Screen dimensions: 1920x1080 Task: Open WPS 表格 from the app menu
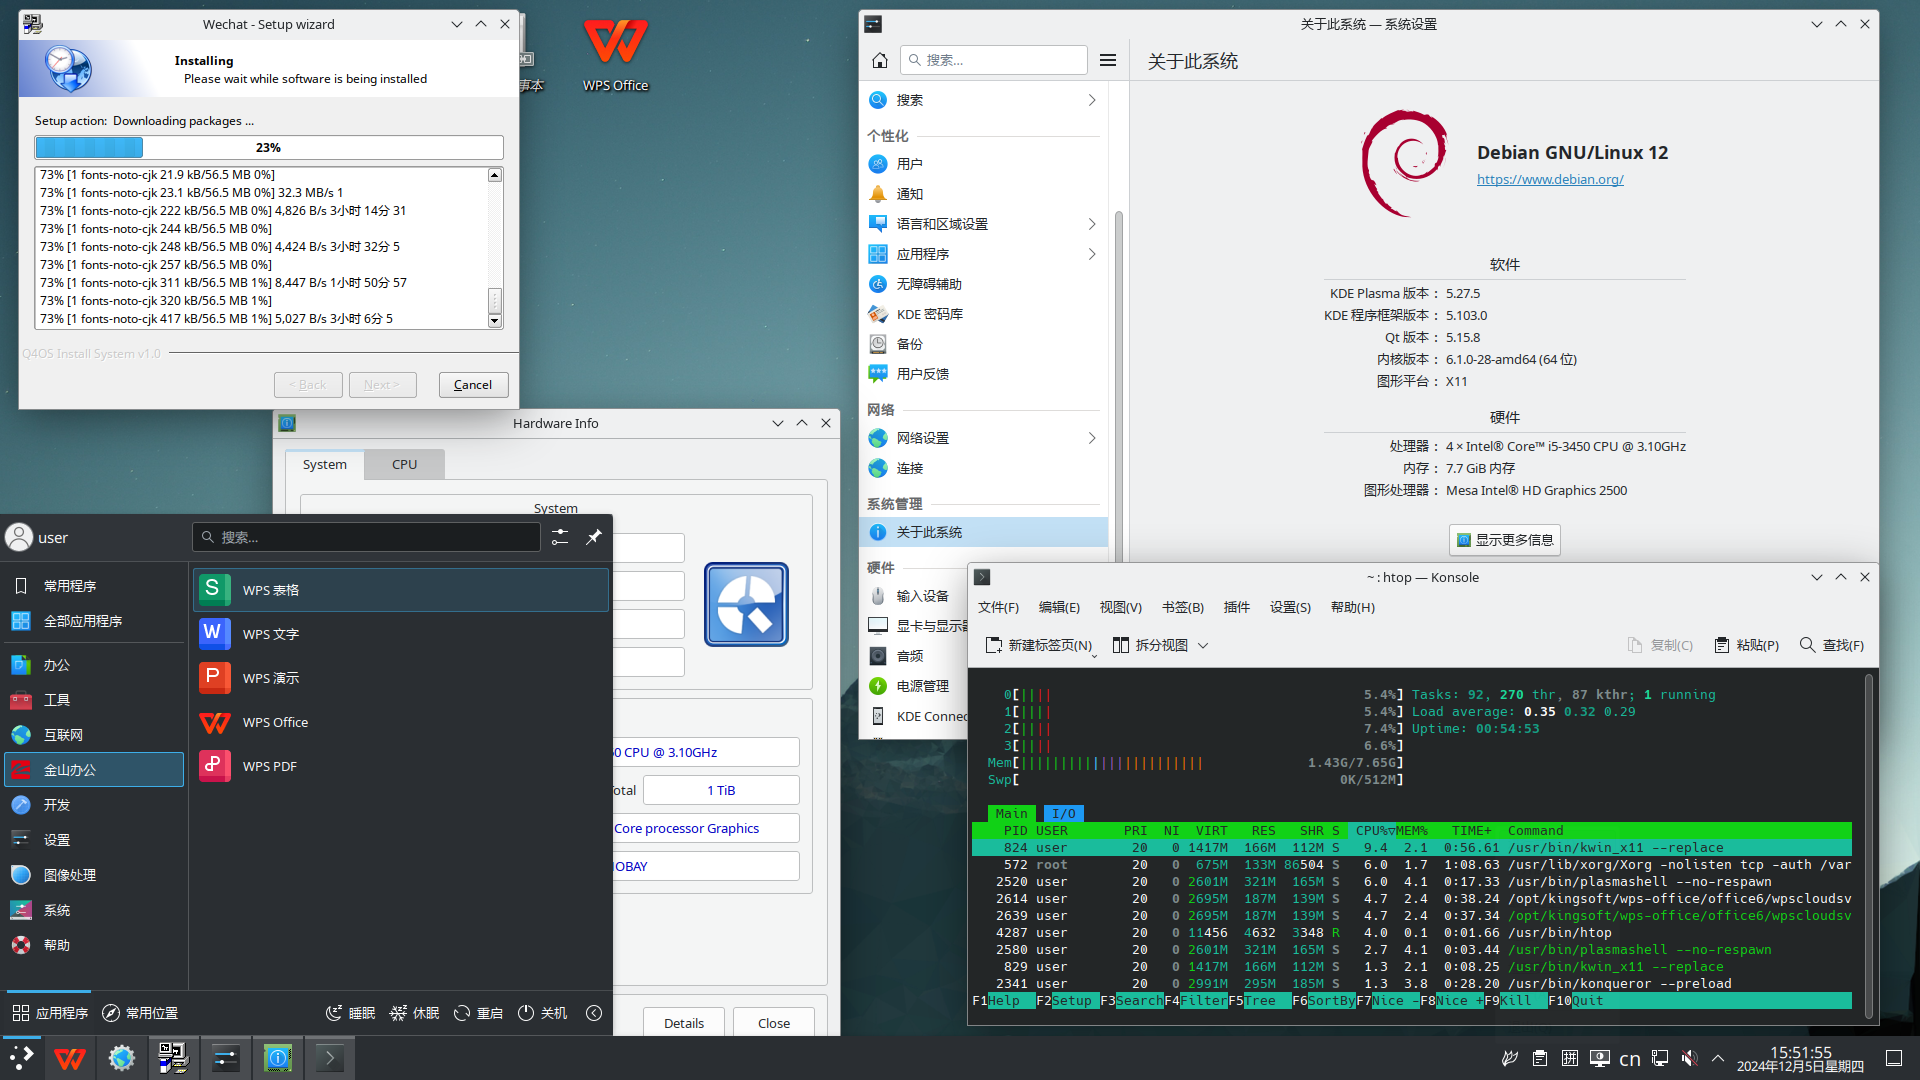400,590
